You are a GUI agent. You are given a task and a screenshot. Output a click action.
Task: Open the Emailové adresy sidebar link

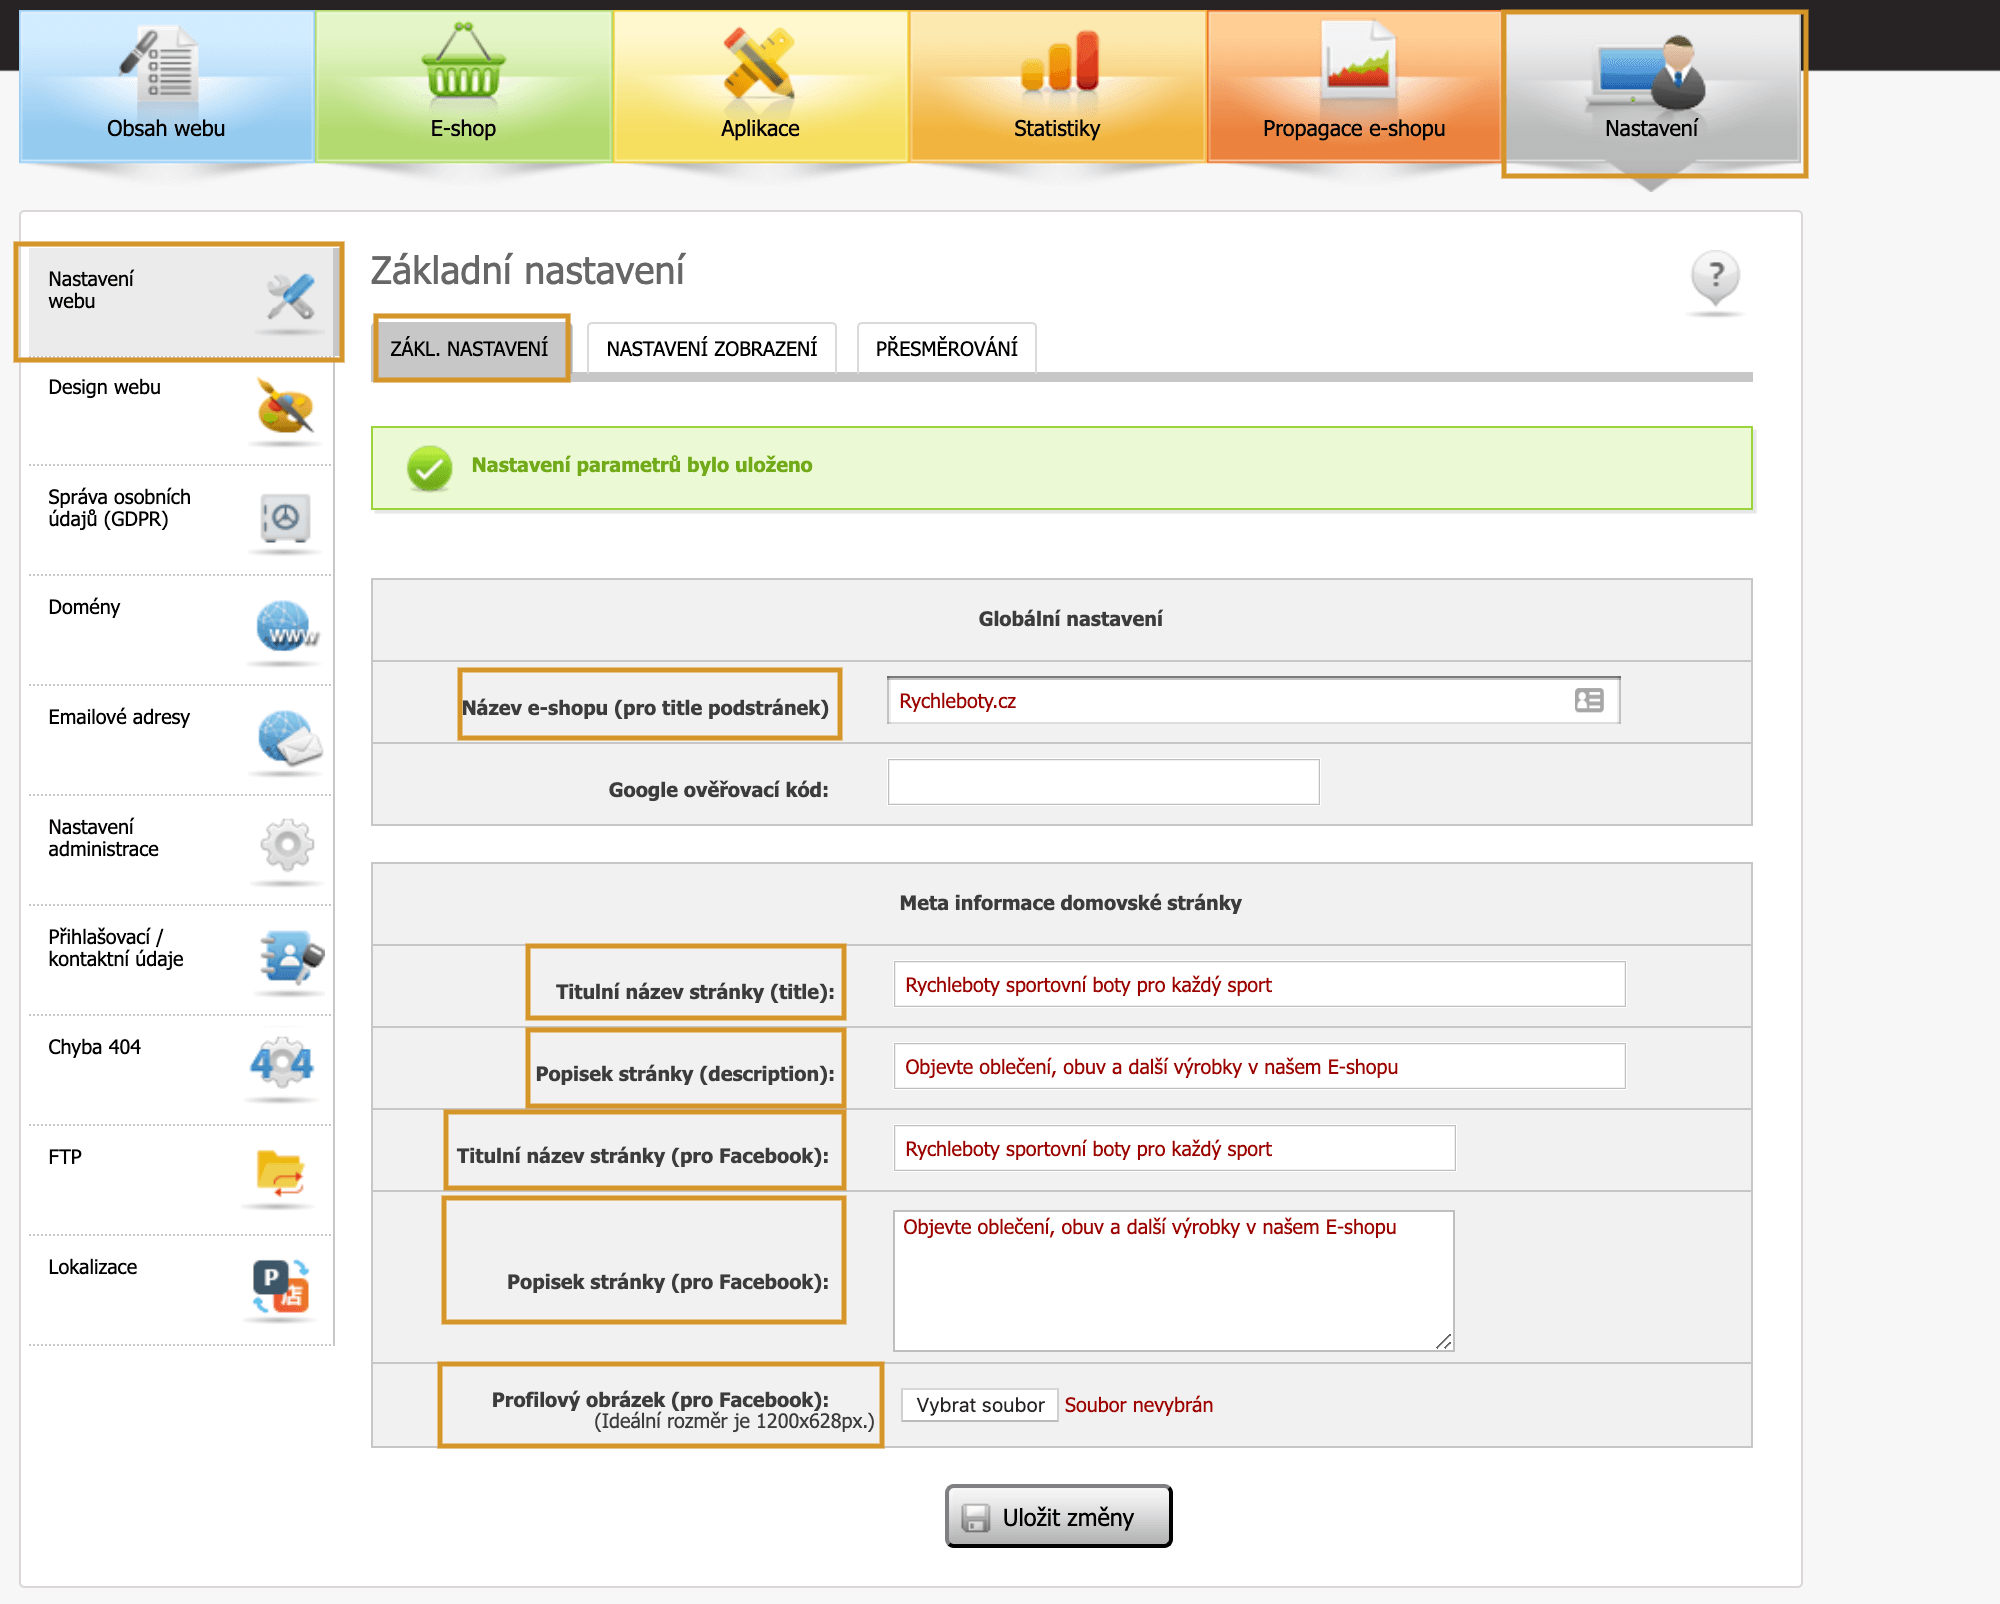[119, 717]
